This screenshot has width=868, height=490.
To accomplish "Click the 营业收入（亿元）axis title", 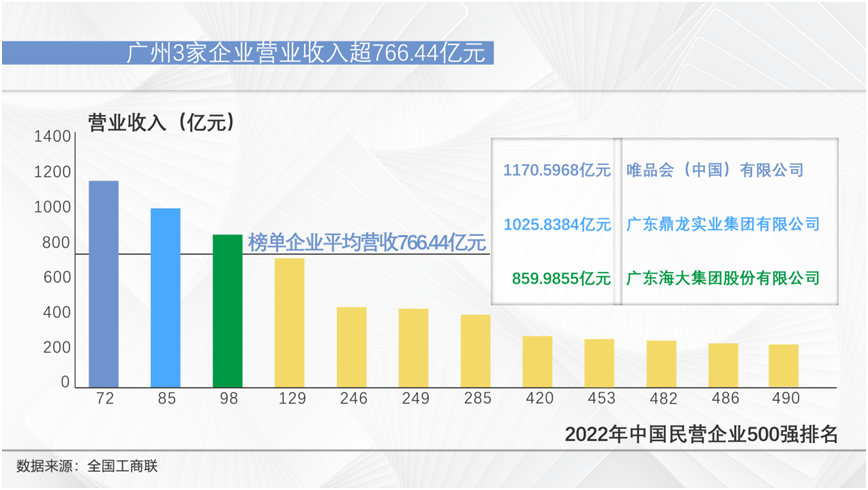I will click(x=161, y=122).
